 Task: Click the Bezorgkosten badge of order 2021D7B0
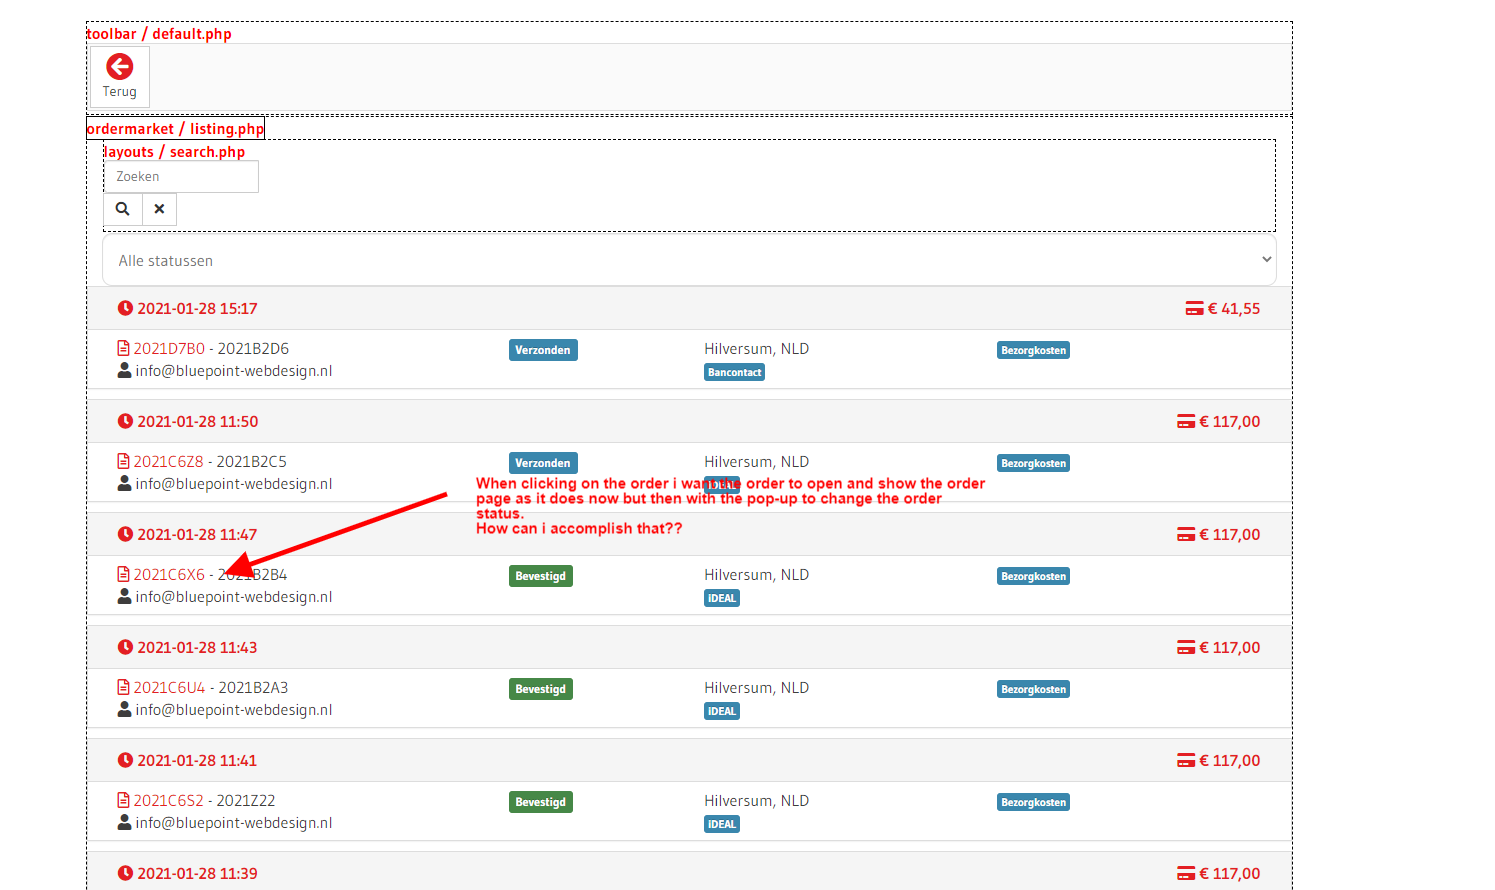coord(1034,350)
